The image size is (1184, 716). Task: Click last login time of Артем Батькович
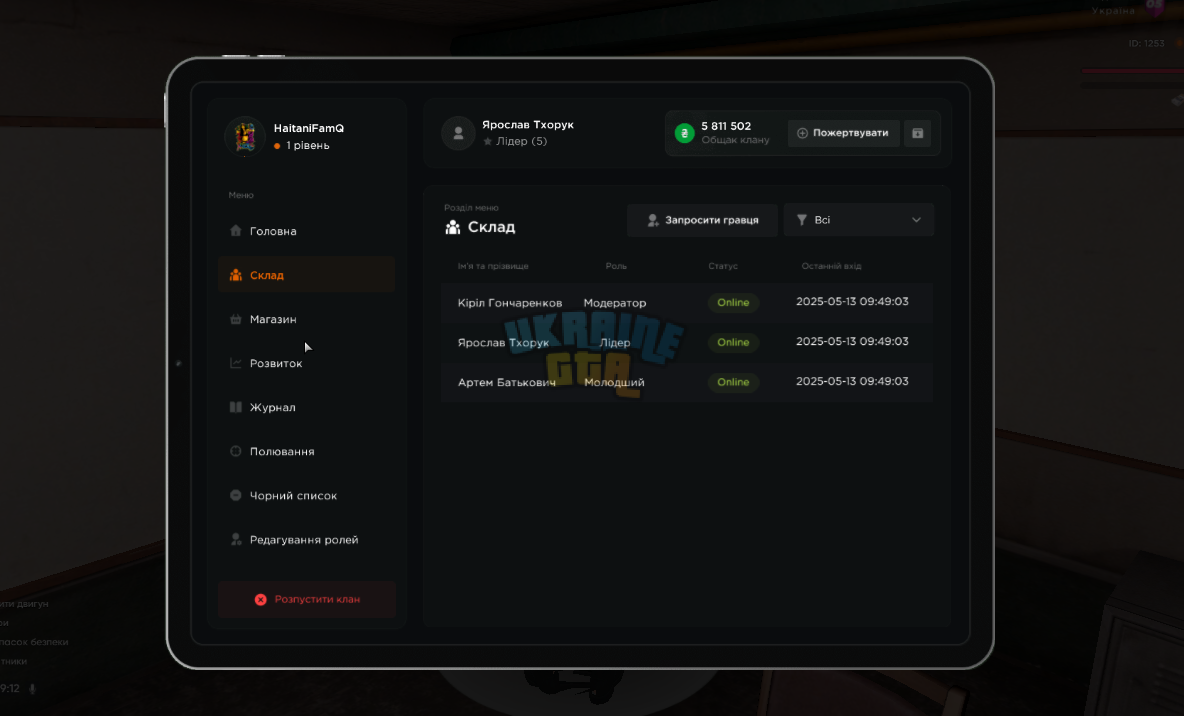853,381
